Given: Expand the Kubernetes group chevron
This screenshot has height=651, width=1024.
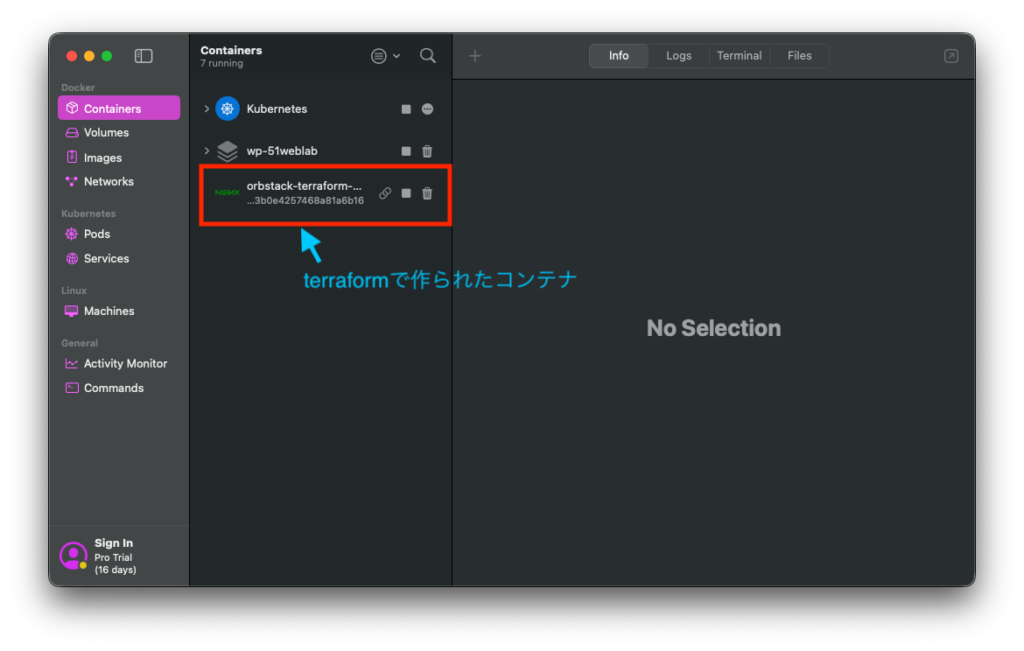Looking at the screenshot, I should 206,109.
